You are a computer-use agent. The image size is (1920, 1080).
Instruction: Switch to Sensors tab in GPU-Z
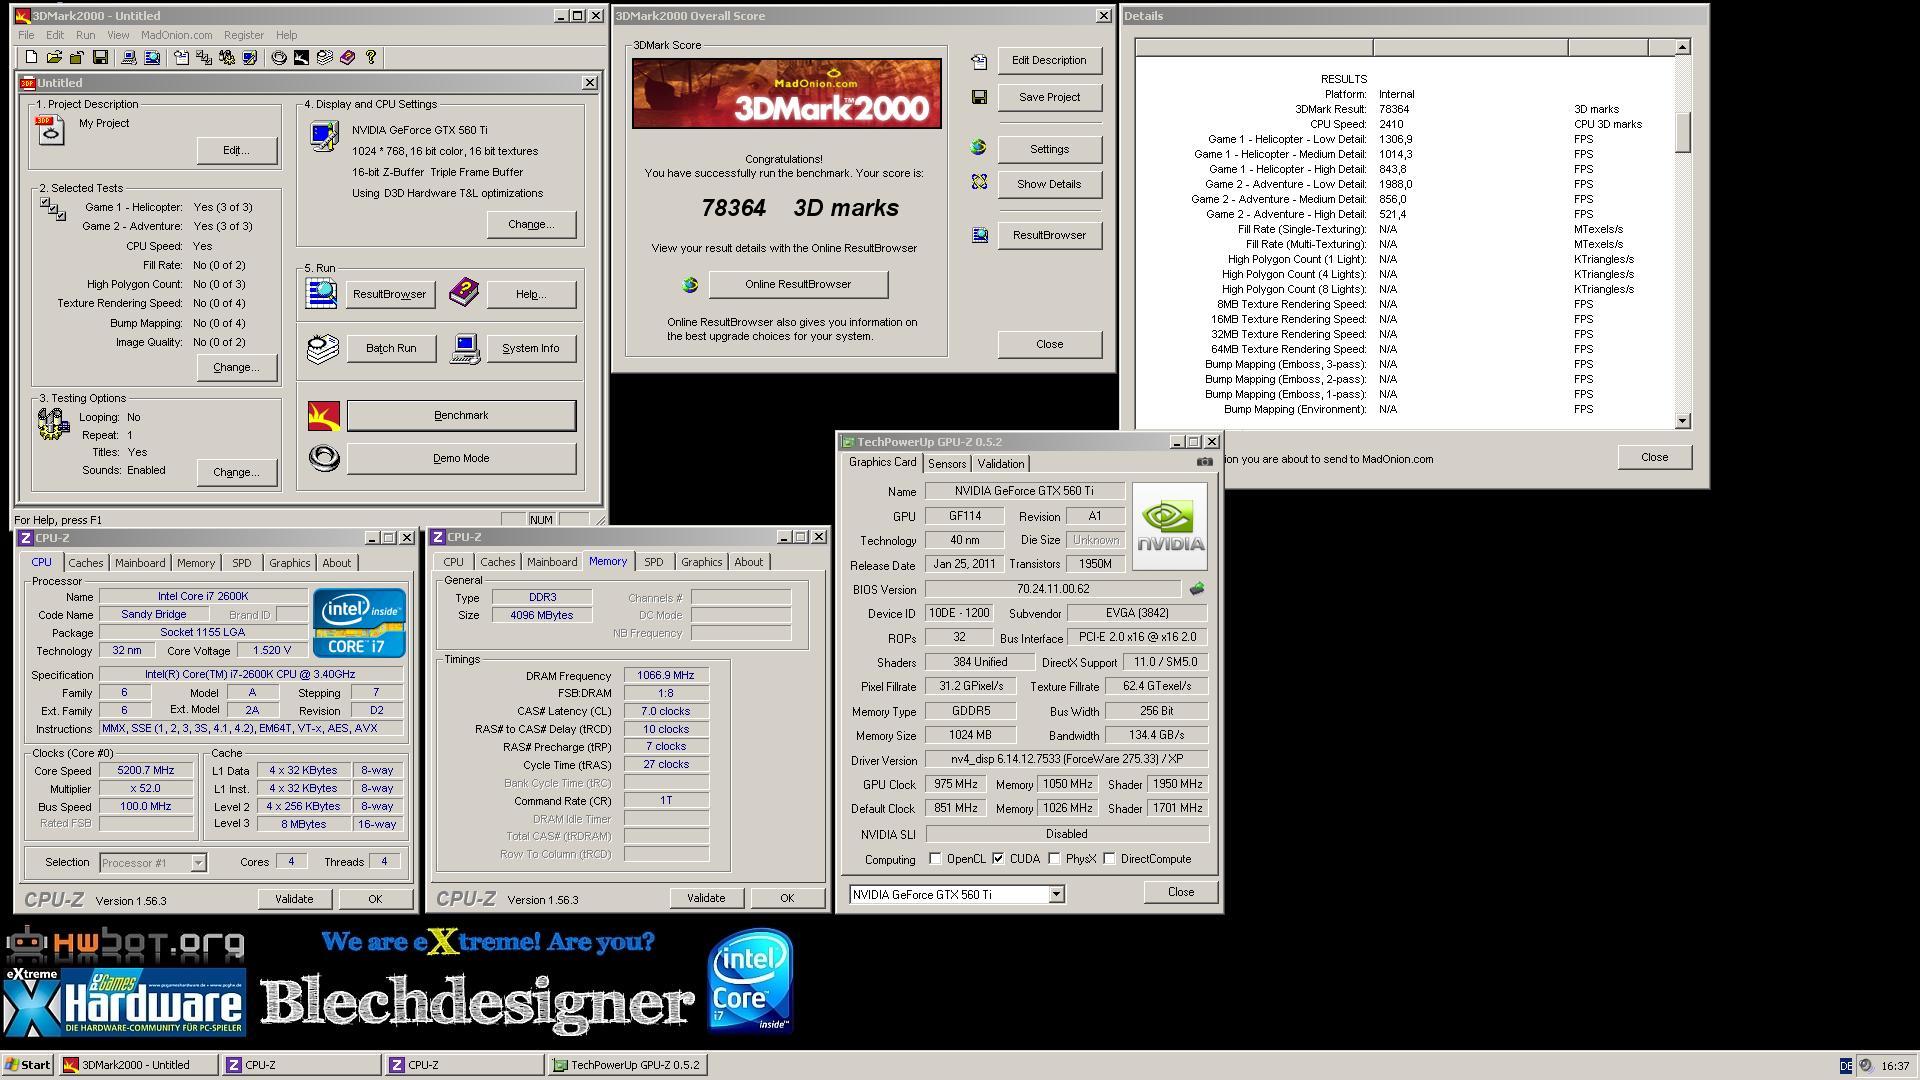point(947,464)
